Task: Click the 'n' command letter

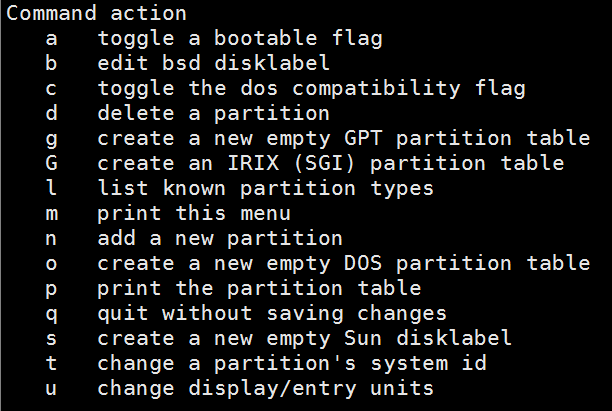Action: point(51,238)
